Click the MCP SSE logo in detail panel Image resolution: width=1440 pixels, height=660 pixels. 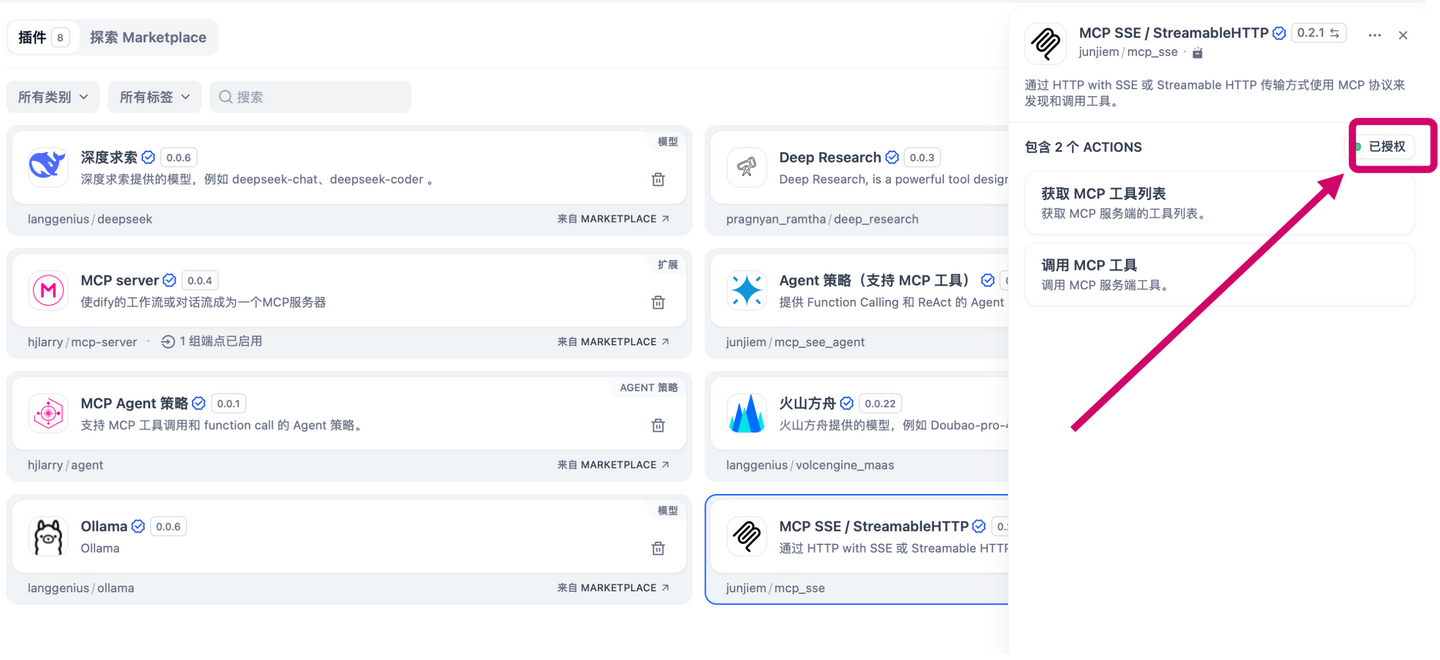(1045, 43)
